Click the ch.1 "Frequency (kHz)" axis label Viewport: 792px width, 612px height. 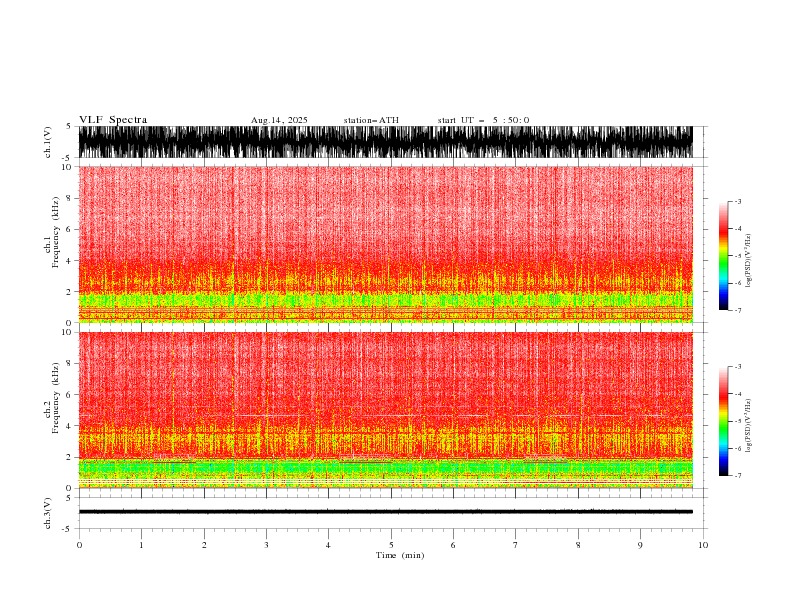pyautogui.click(x=56, y=232)
